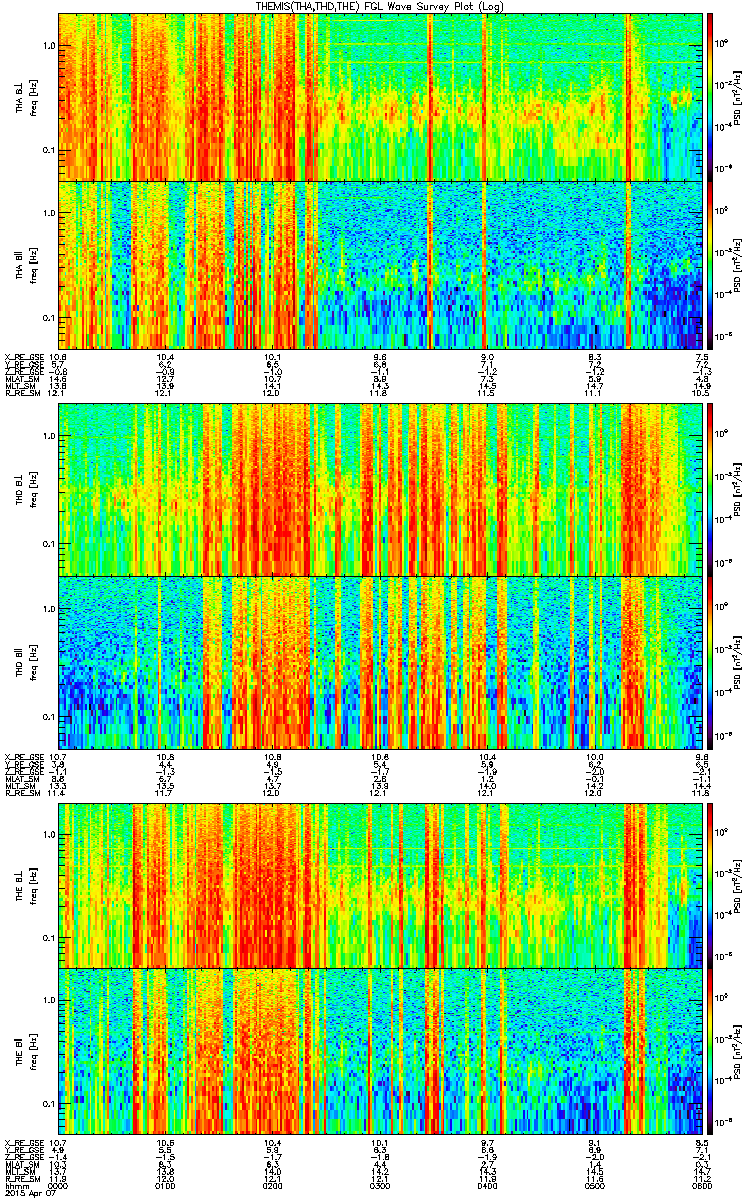
Task: Click the THA B-perpendicular y-axis label
Action: 25,97
